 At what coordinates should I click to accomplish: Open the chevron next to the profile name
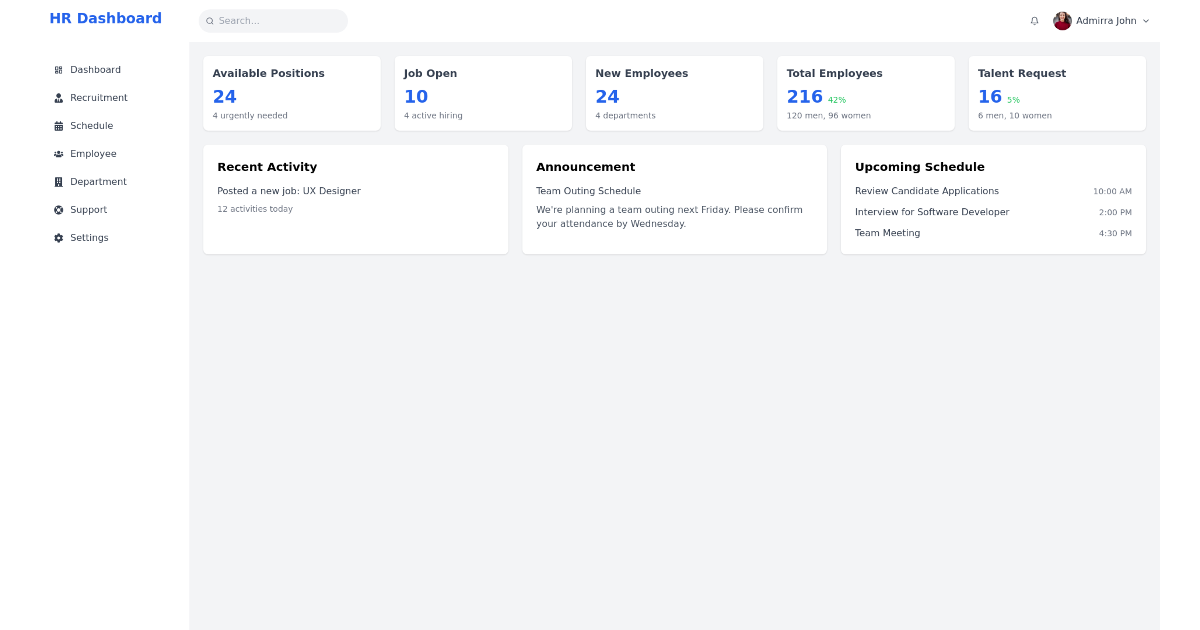point(1145,20)
